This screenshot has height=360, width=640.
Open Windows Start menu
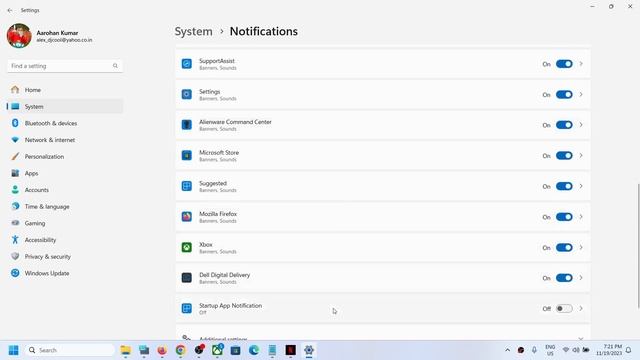click(x=13, y=350)
